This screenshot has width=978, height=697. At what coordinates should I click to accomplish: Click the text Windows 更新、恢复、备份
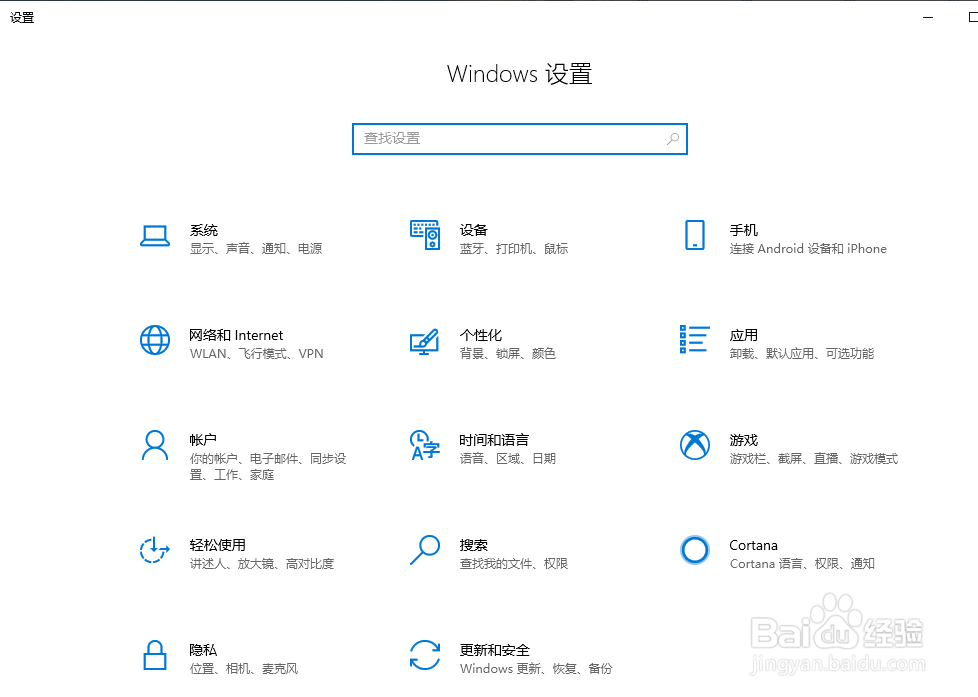pos(536,669)
